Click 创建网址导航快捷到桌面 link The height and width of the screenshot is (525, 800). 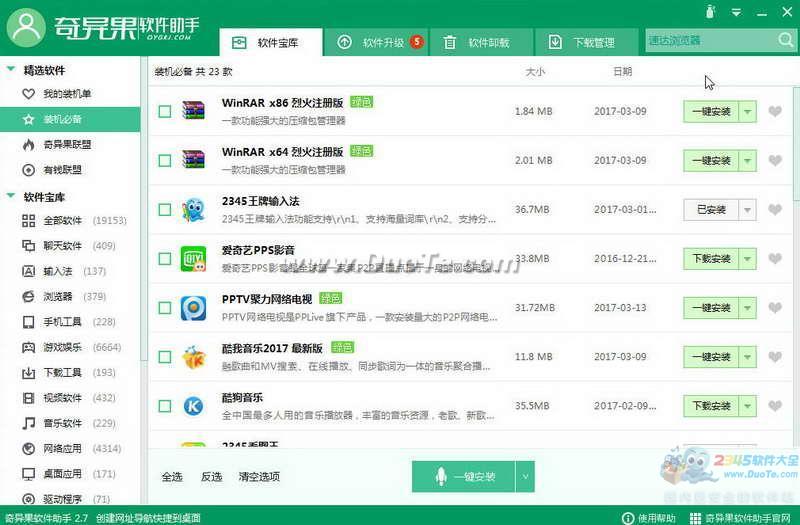(148, 518)
